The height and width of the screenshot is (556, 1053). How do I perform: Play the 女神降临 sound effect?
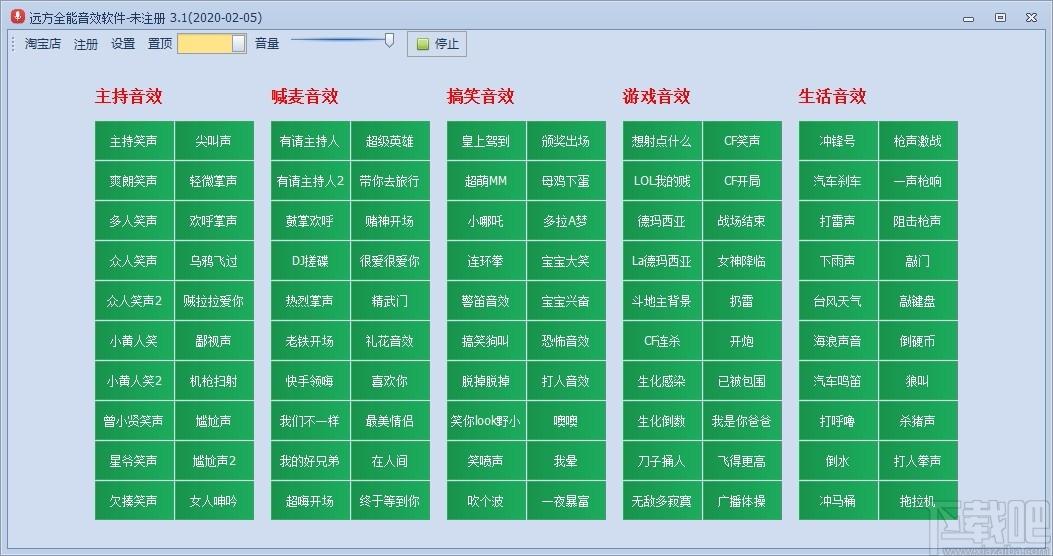tap(742, 261)
